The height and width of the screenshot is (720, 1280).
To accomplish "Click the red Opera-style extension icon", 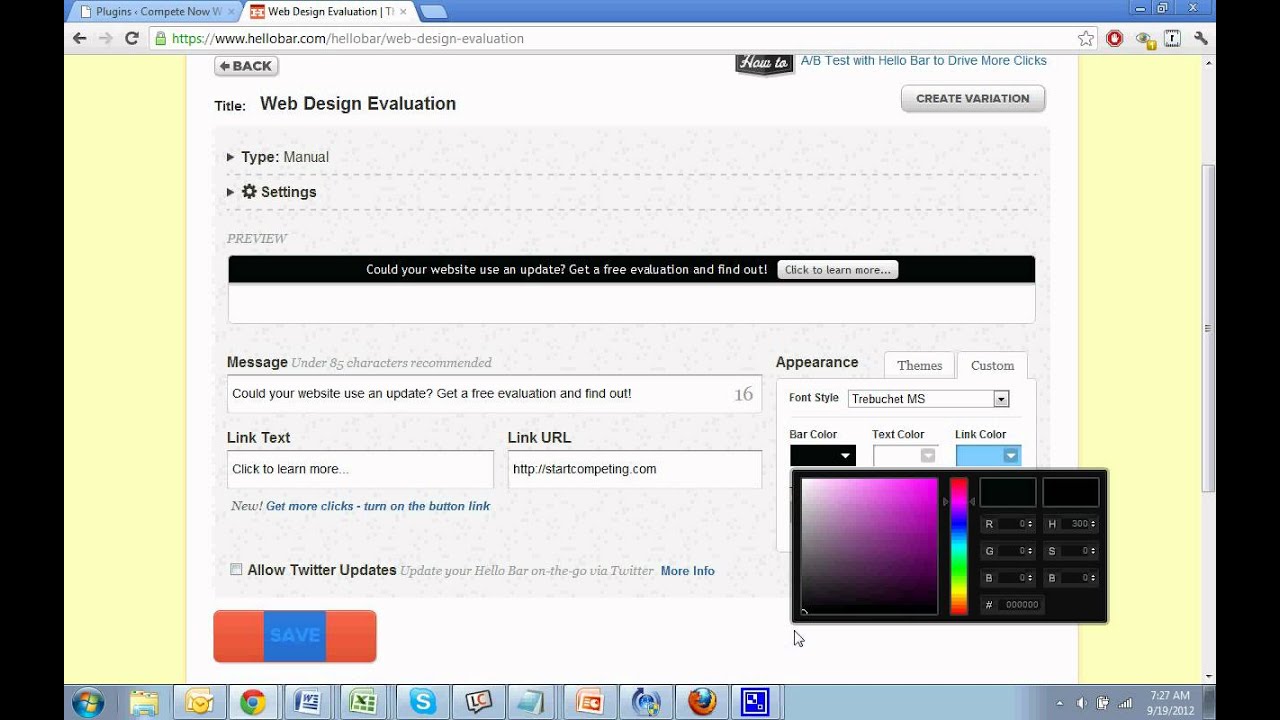I will pos(1115,38).
